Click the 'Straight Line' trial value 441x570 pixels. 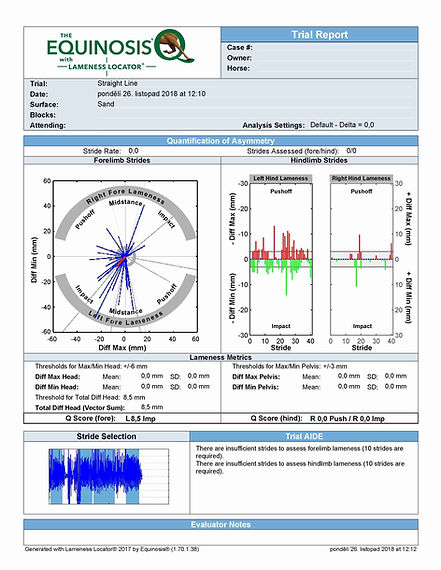[117, 83]
